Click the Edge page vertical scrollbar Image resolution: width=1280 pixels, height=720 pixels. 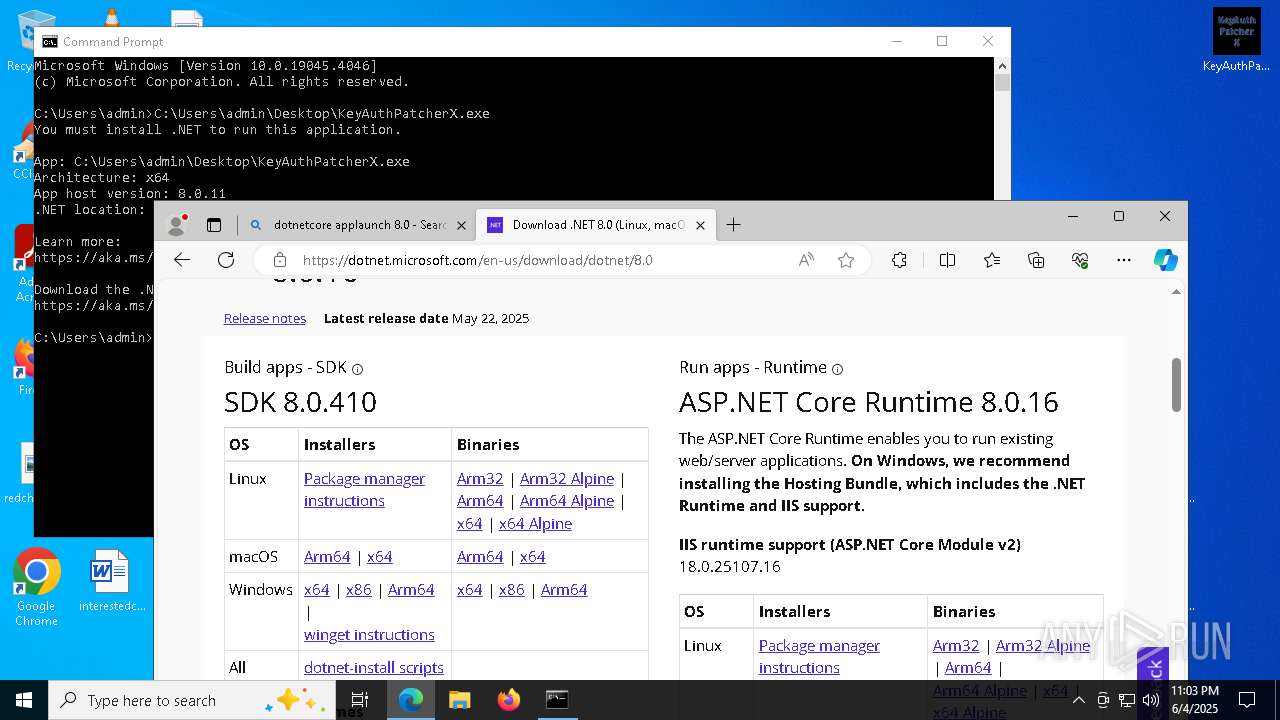pos(1176,384)
